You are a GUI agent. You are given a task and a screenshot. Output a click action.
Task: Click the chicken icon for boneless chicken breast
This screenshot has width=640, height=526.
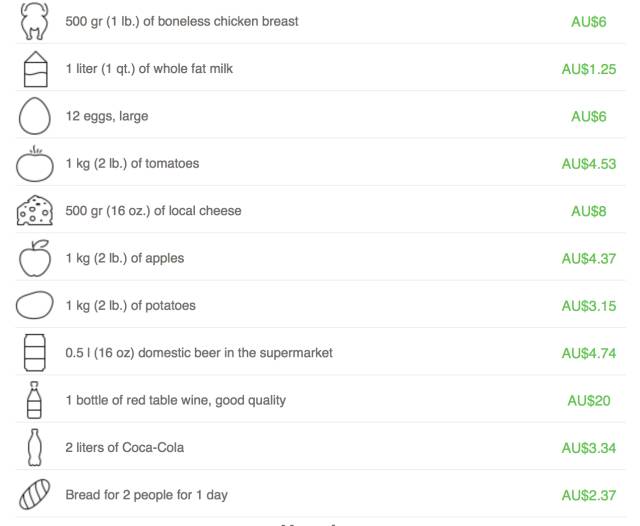pyautogui.click(x=35, y=21)
